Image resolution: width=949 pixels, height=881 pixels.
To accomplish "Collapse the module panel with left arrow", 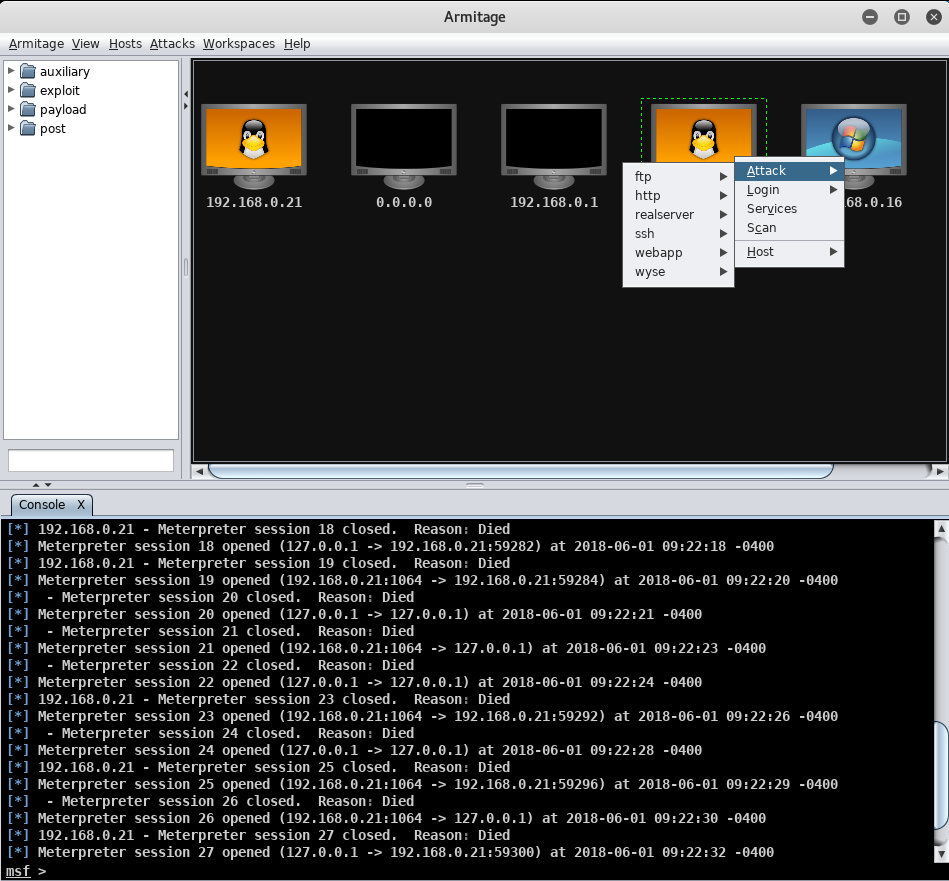I will tap(186, 94).
